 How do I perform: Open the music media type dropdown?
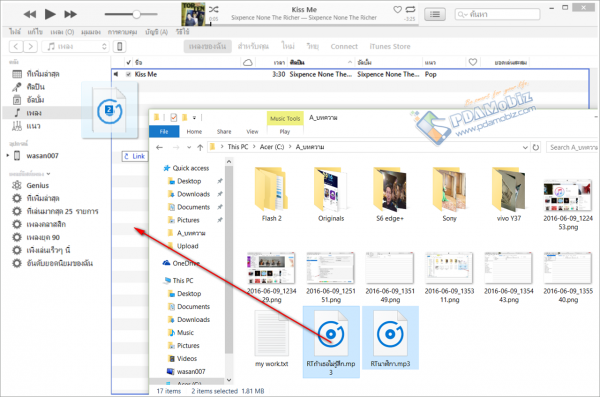click(75, 47)
